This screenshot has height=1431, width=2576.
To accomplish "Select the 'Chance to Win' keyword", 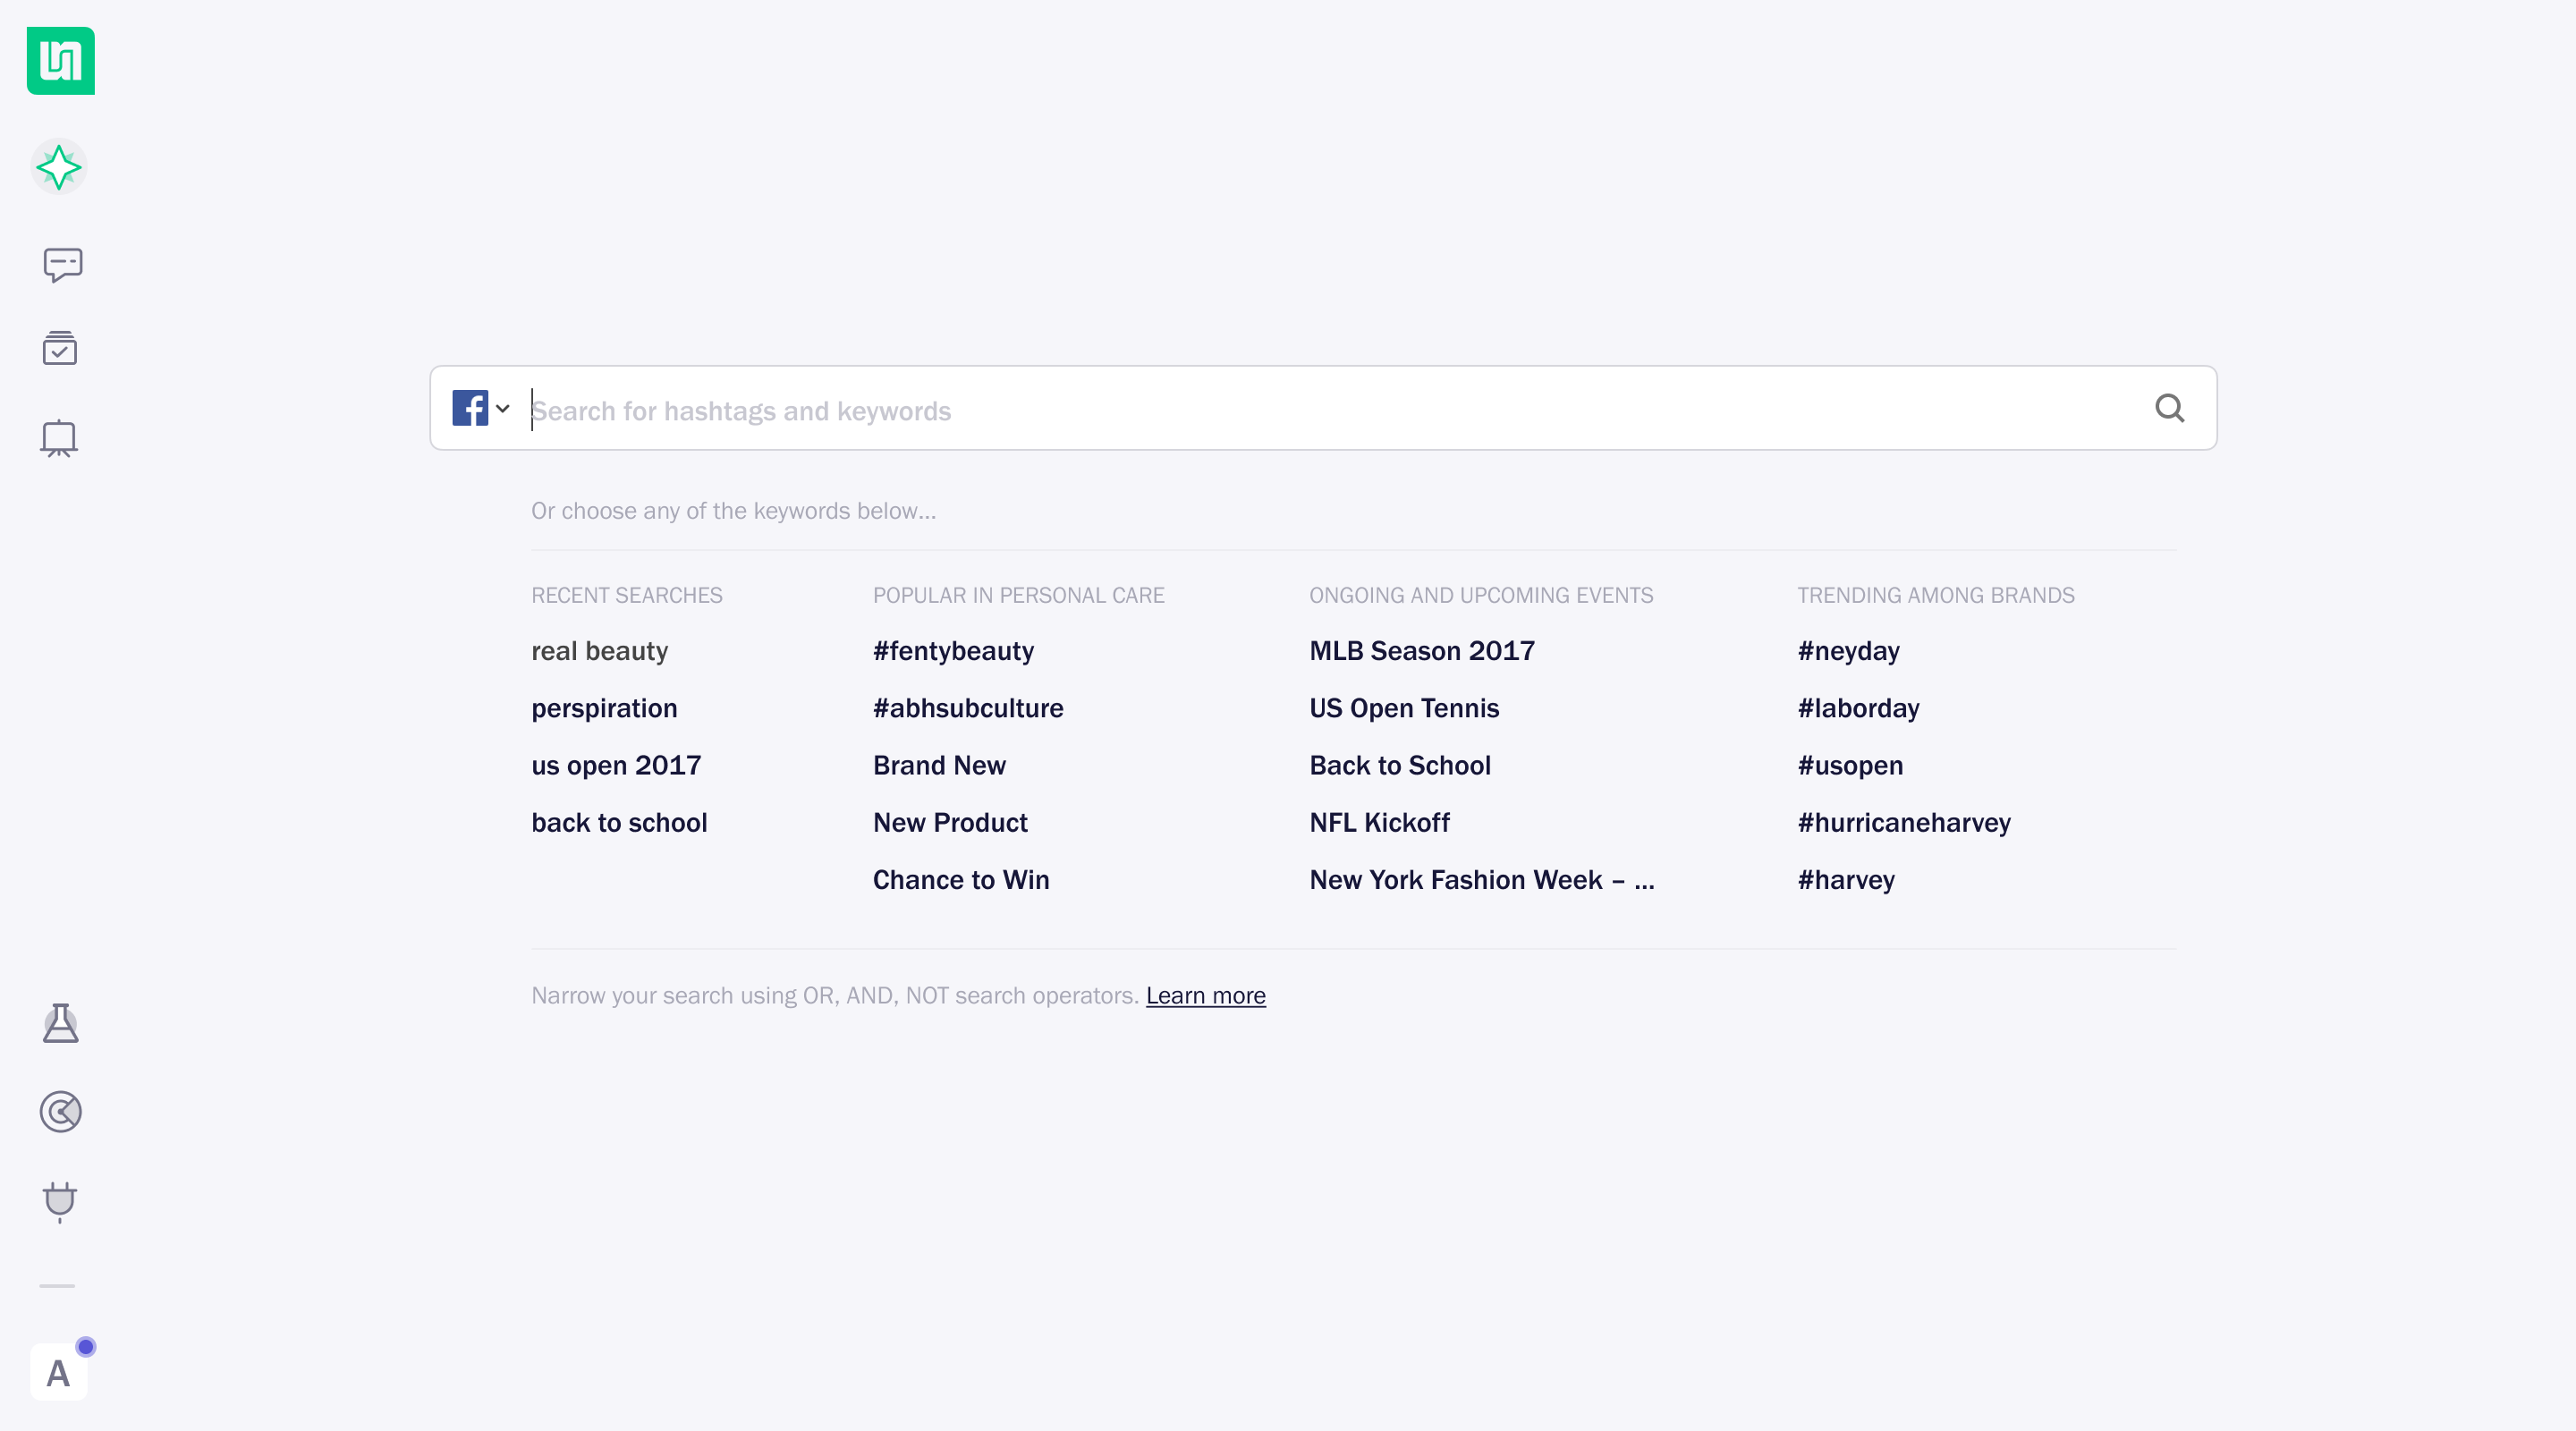I will pyautogui.click(x=960, y=879).
